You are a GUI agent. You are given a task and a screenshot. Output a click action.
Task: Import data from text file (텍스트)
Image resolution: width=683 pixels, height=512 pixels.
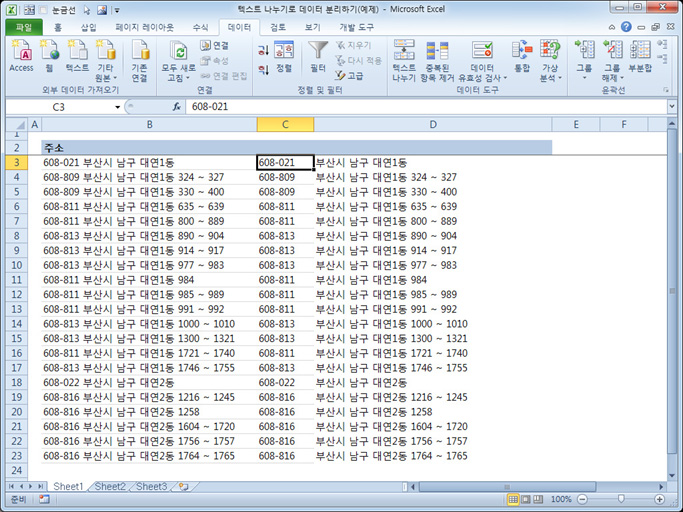pos(77,56)
